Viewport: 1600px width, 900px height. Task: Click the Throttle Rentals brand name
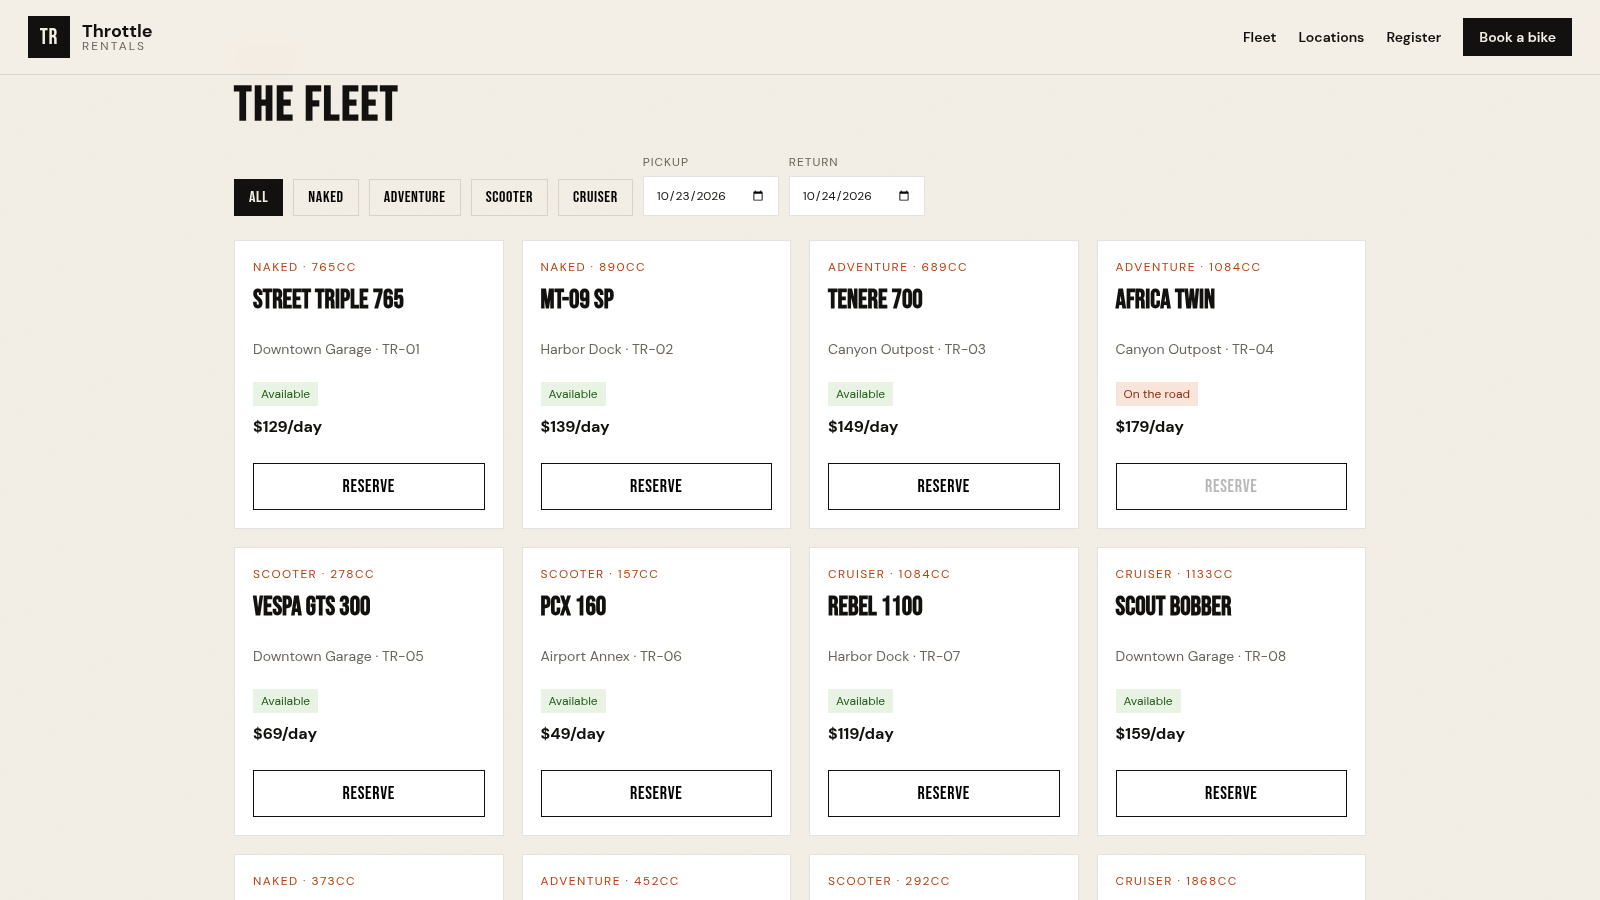(x=117, y=37)
